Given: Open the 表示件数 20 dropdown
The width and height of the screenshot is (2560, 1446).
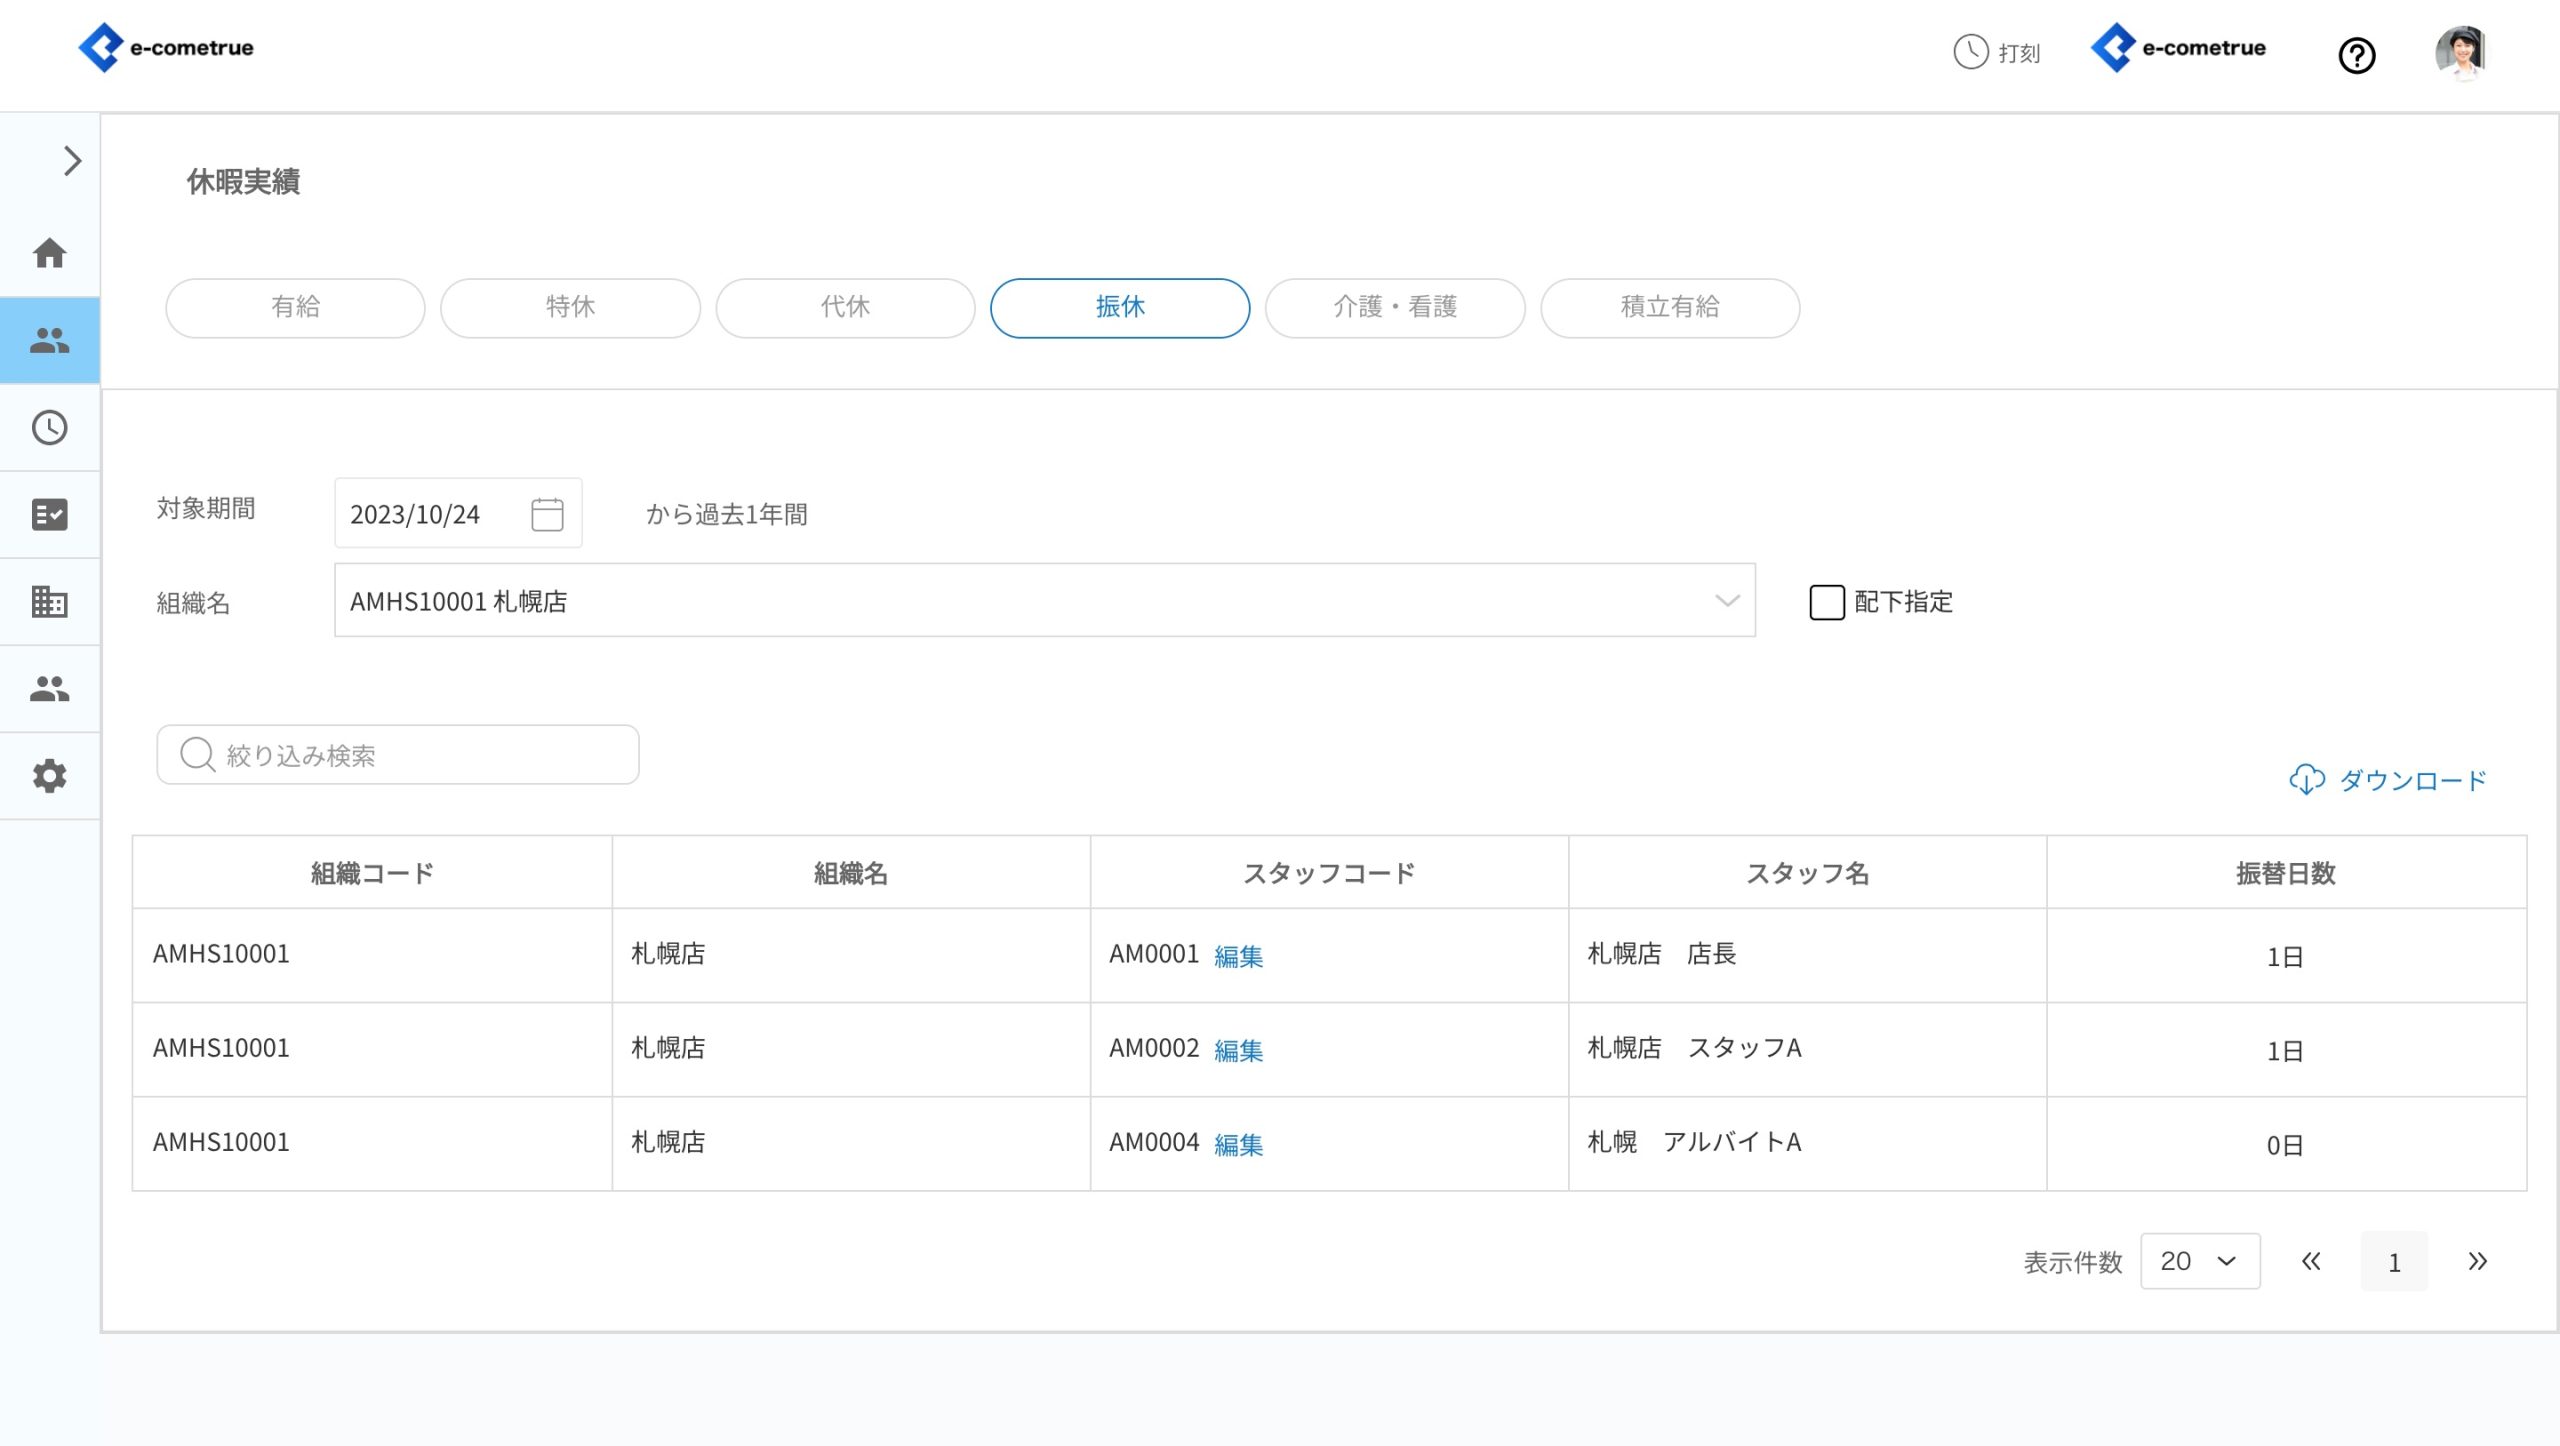Looking at the screenshot, I should (x=2199, y=1261).
